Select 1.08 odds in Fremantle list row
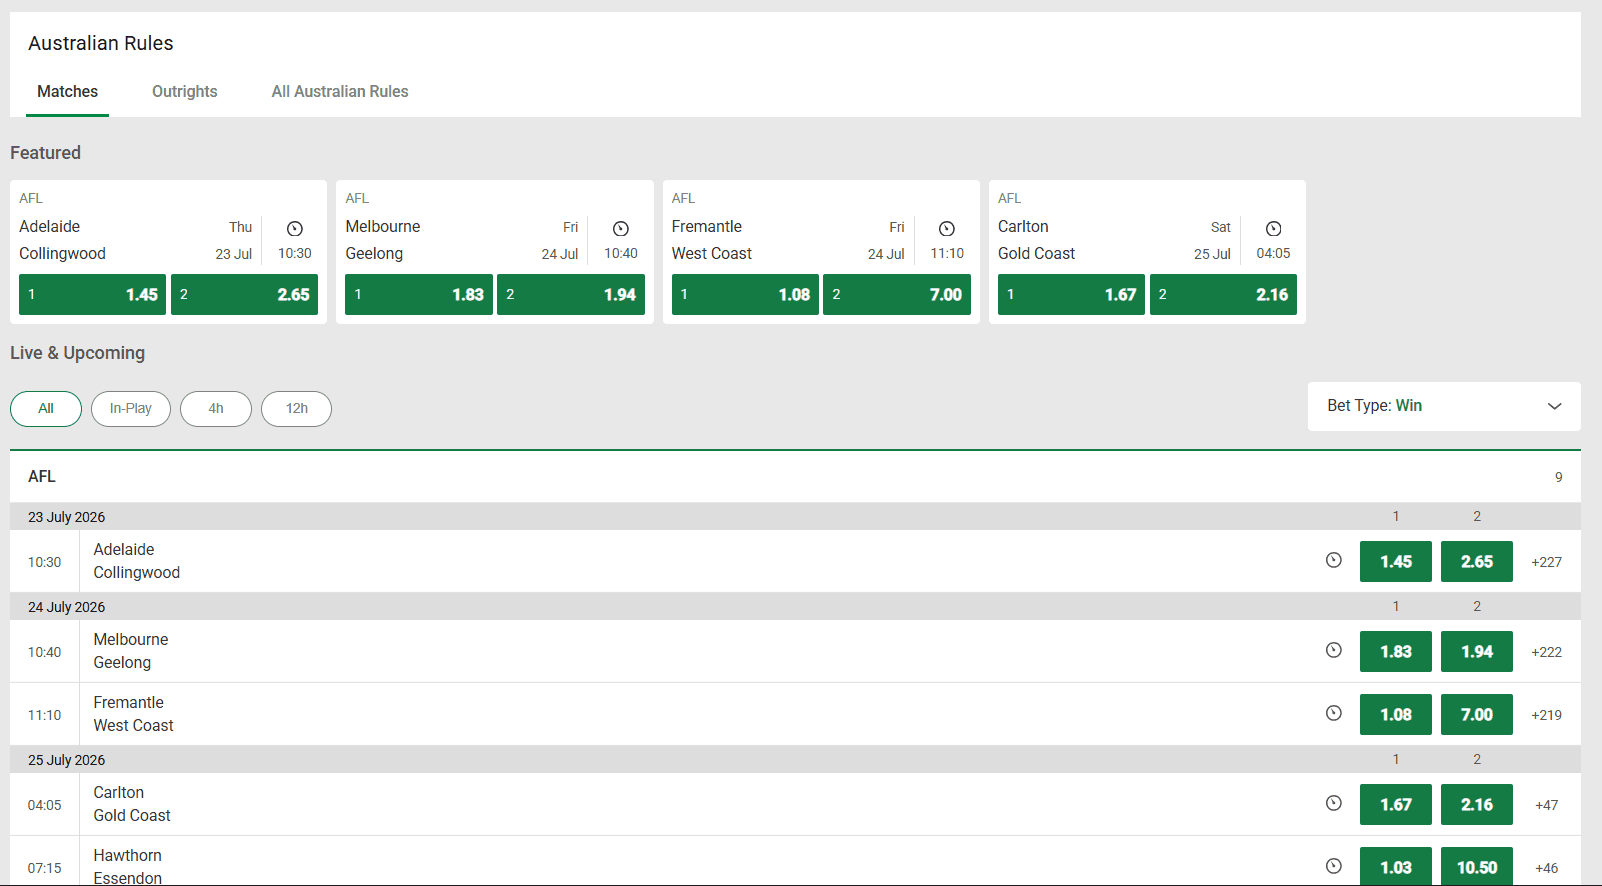 point(1396,715)
